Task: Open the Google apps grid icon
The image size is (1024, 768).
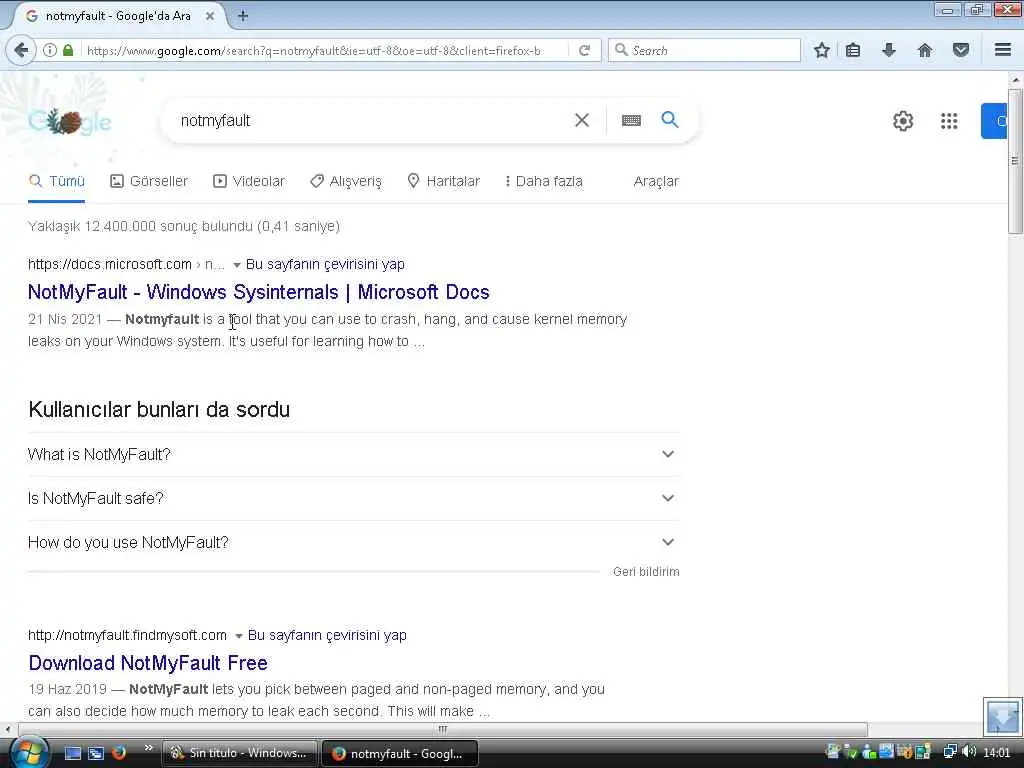Action: [949, 121]
